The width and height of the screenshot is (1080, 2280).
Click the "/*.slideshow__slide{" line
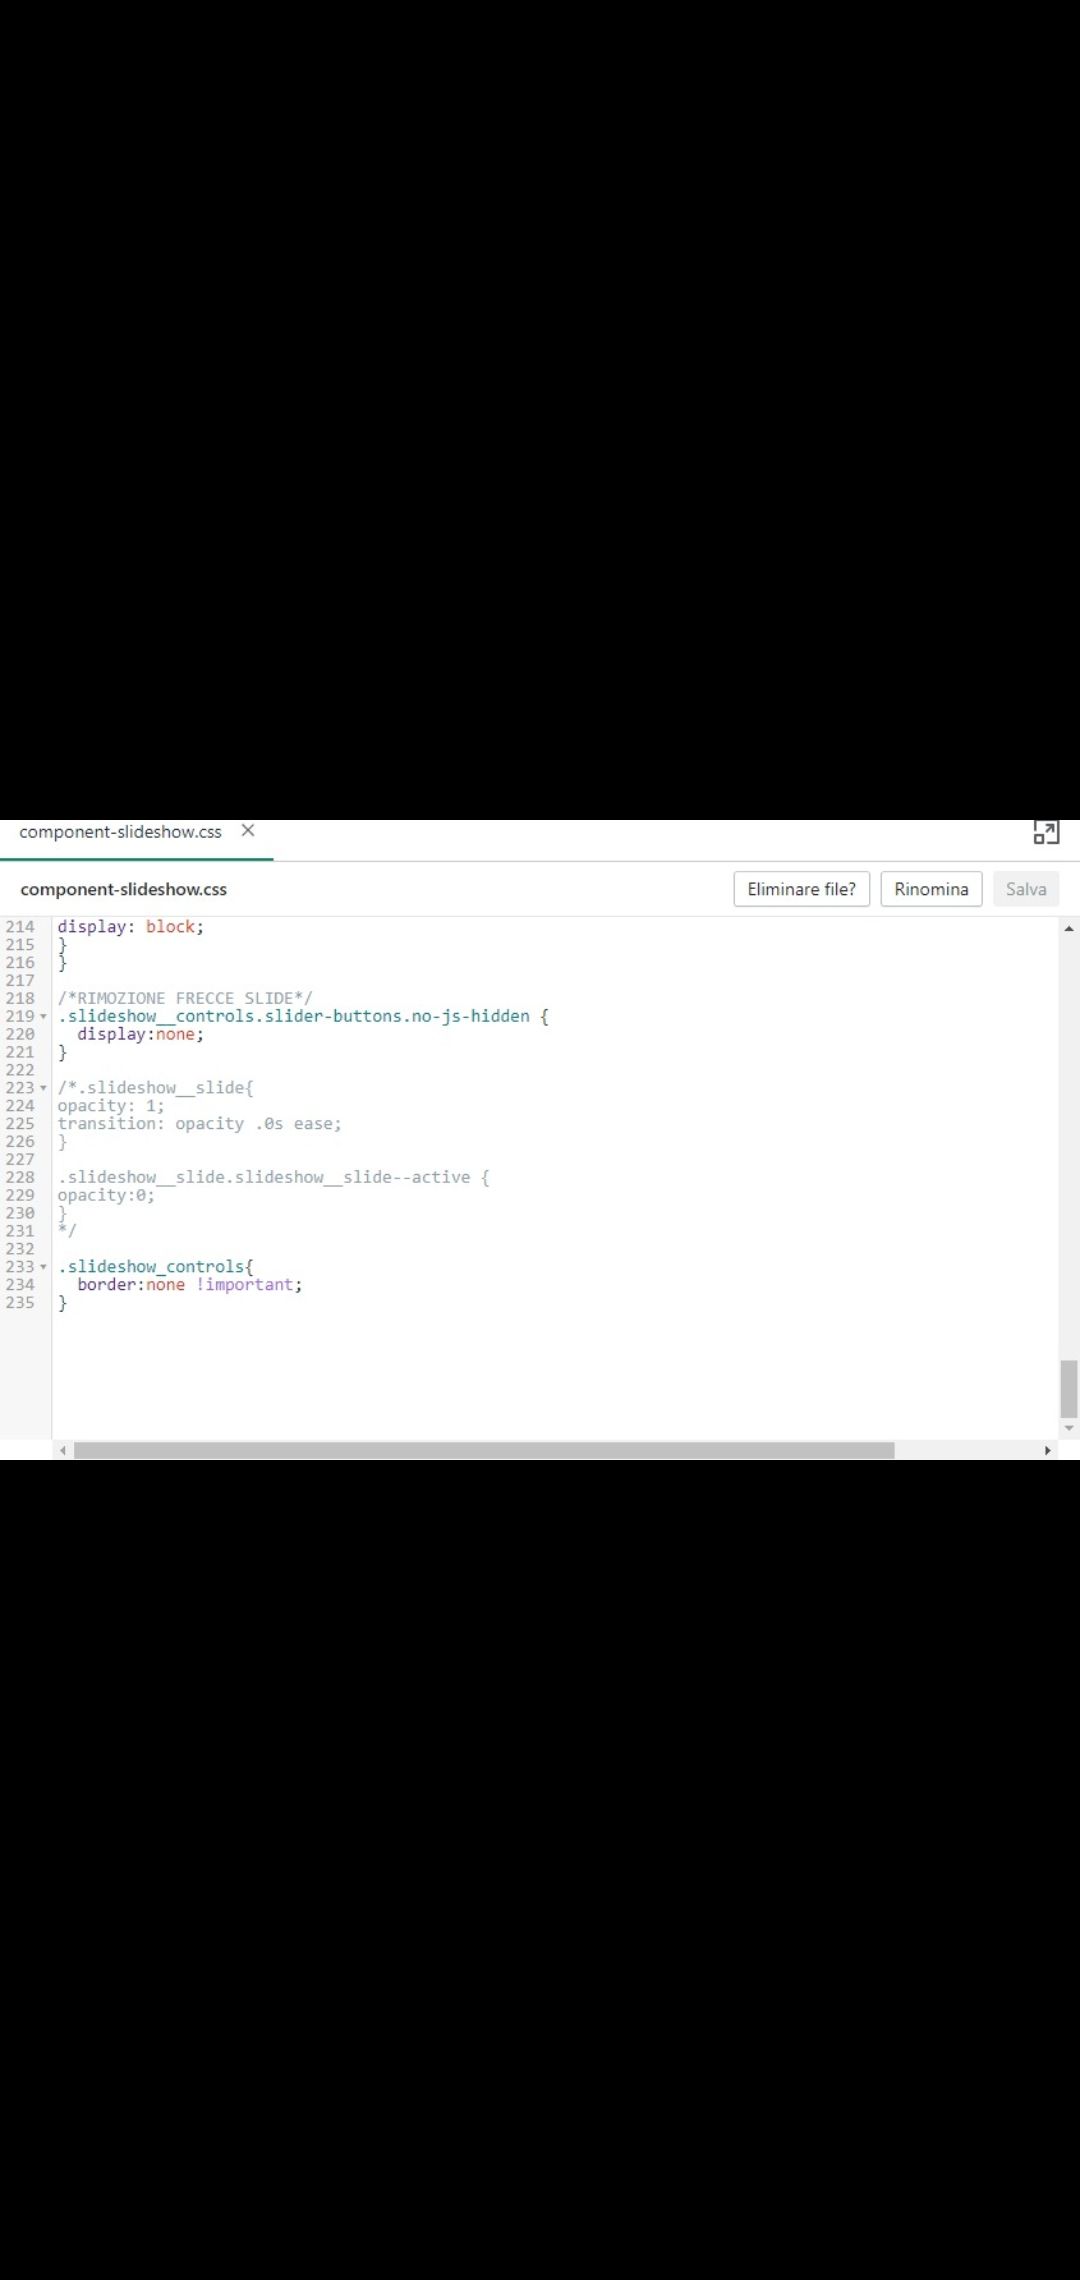pyautogui.click(x=155, y=1088)
